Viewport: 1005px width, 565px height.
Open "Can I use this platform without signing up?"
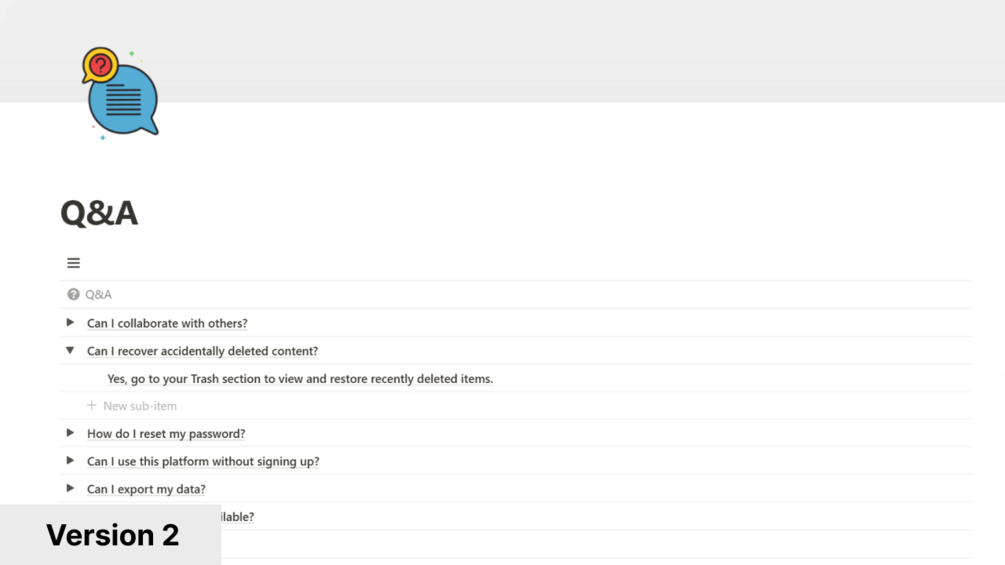pyautogui.click(x=203, y=462)
